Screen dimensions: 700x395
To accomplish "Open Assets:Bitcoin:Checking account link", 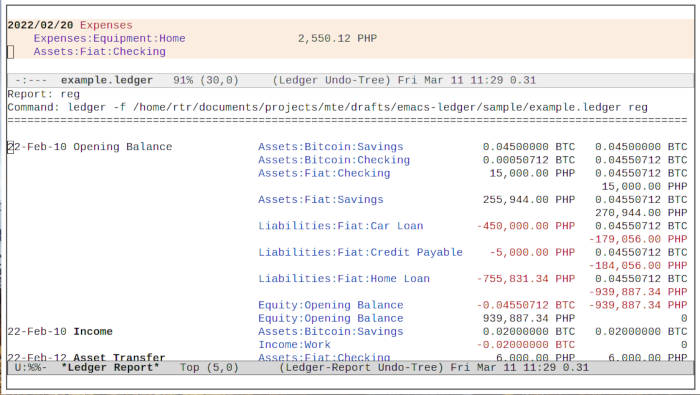I will tap(334, 160).
